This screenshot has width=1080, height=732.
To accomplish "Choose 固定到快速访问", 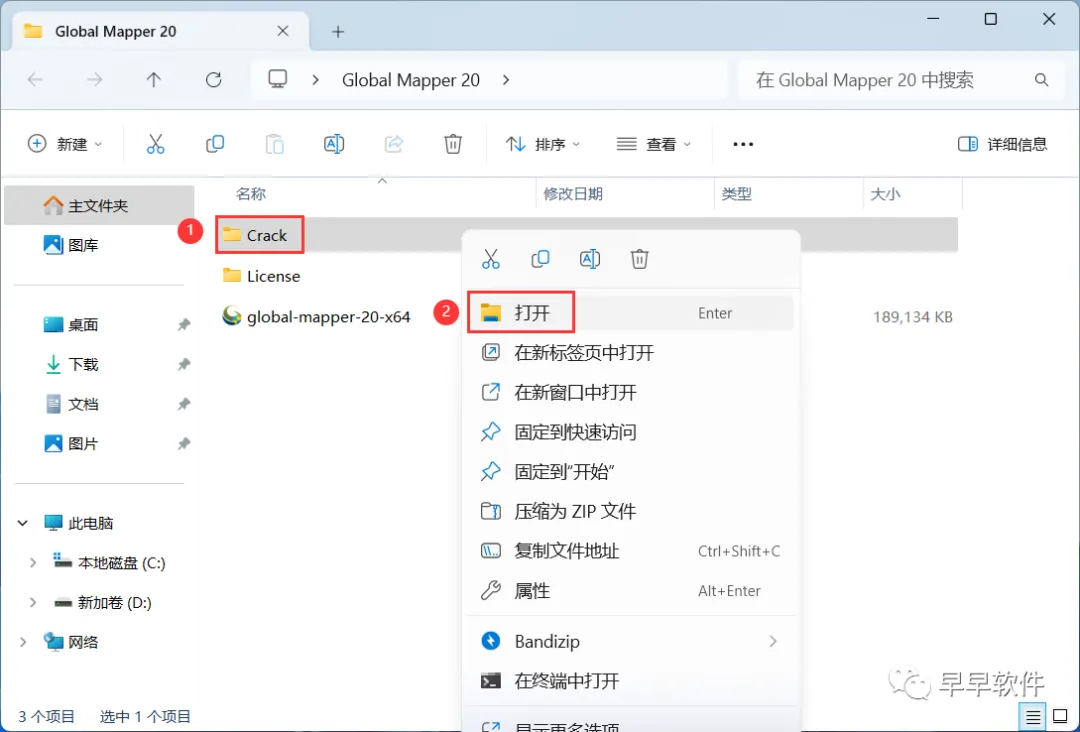I will click(630, 432).
